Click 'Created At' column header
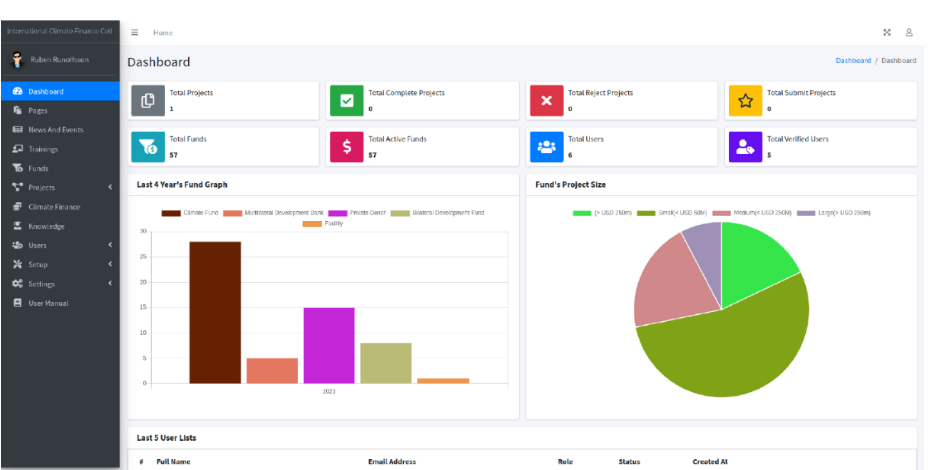Screen dimensions: 934x470 coord(710,462)
